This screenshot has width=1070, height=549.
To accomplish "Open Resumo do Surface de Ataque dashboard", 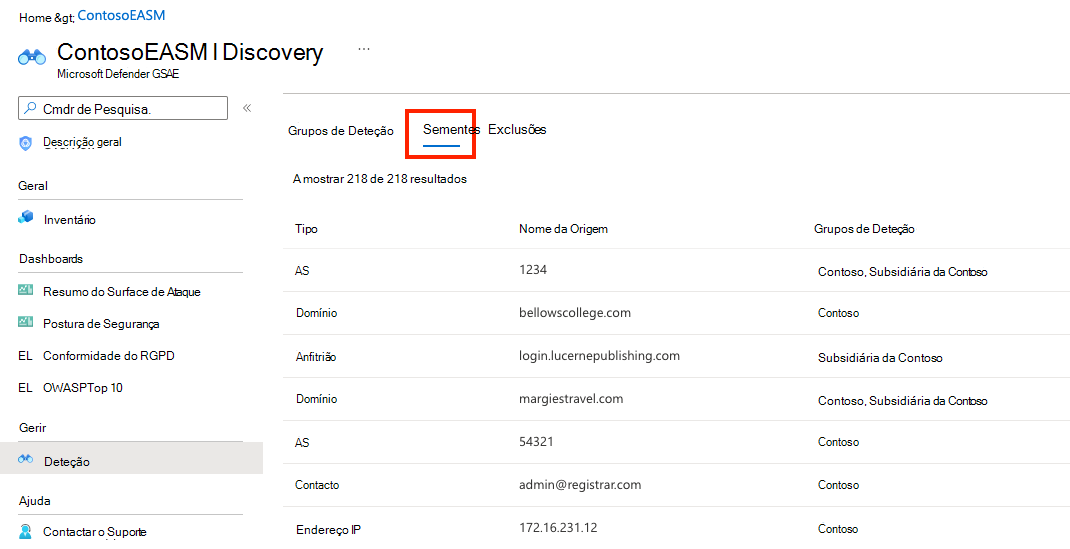I will click(121, 292).
